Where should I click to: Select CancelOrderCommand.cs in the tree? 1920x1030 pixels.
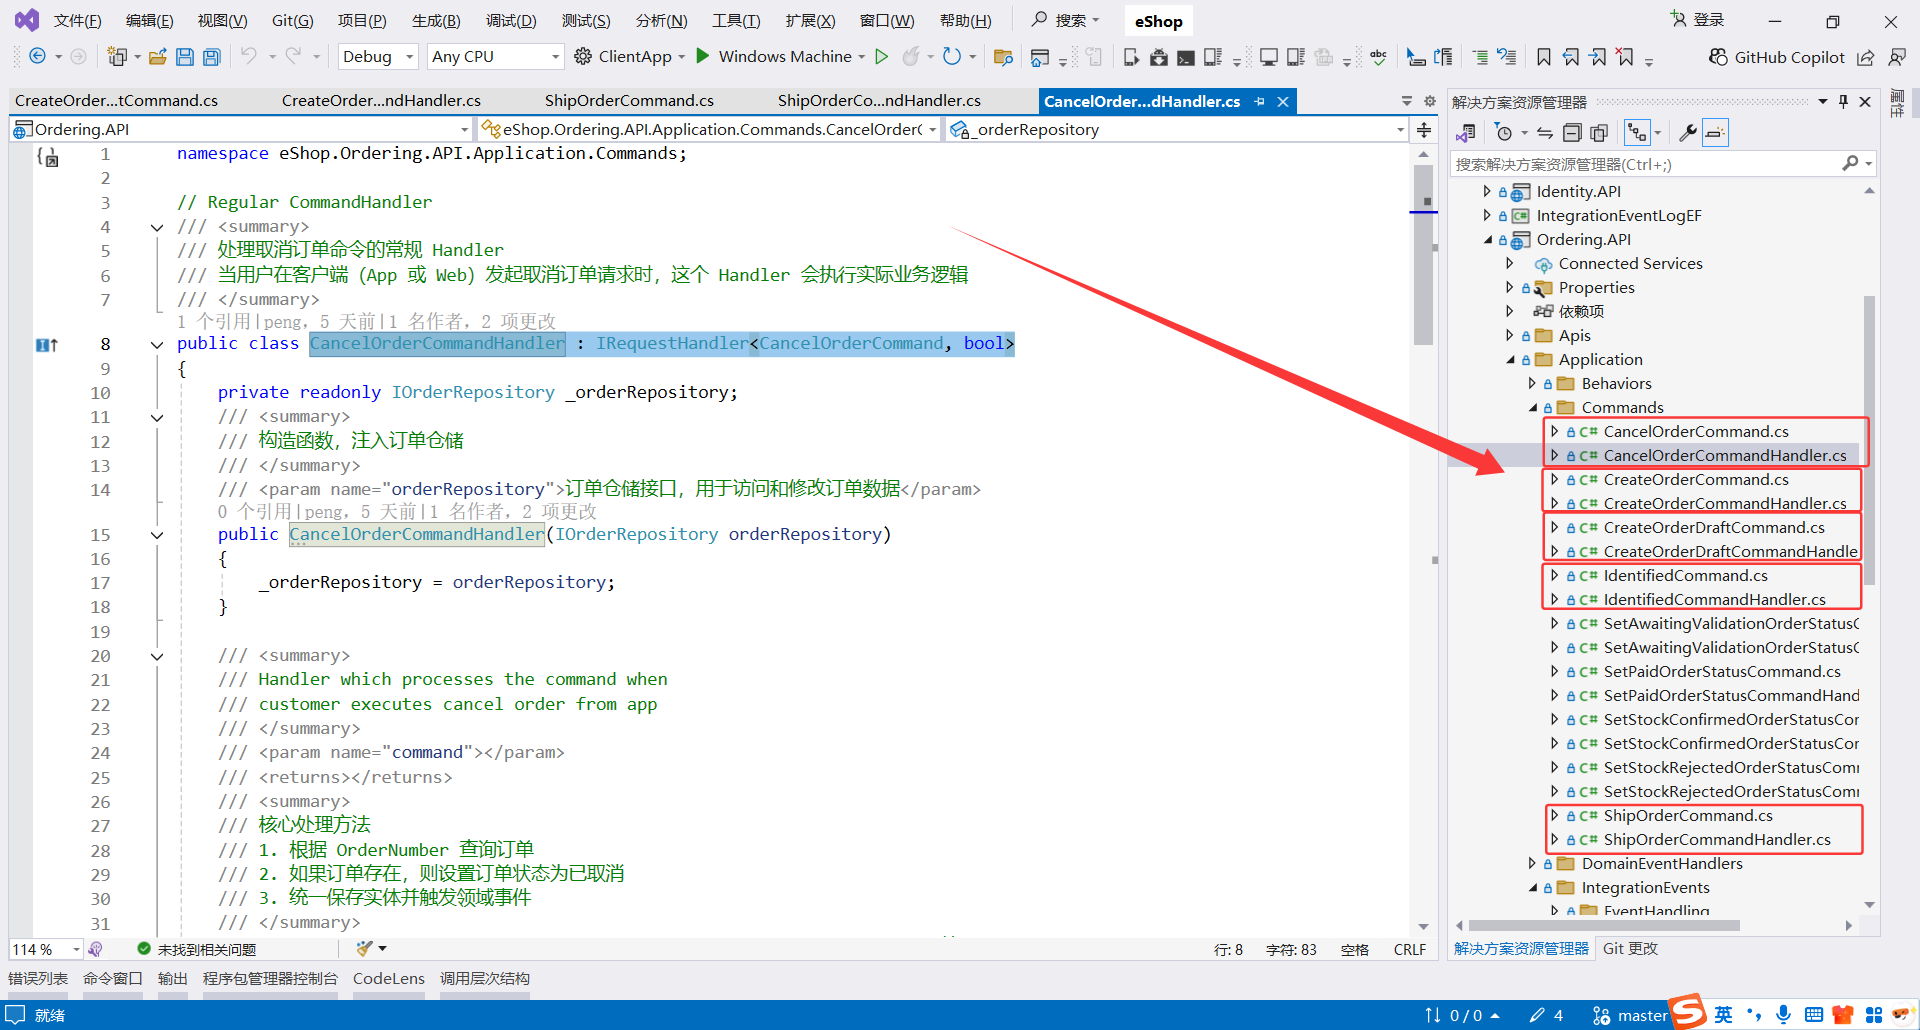(x=1695, y=432)
